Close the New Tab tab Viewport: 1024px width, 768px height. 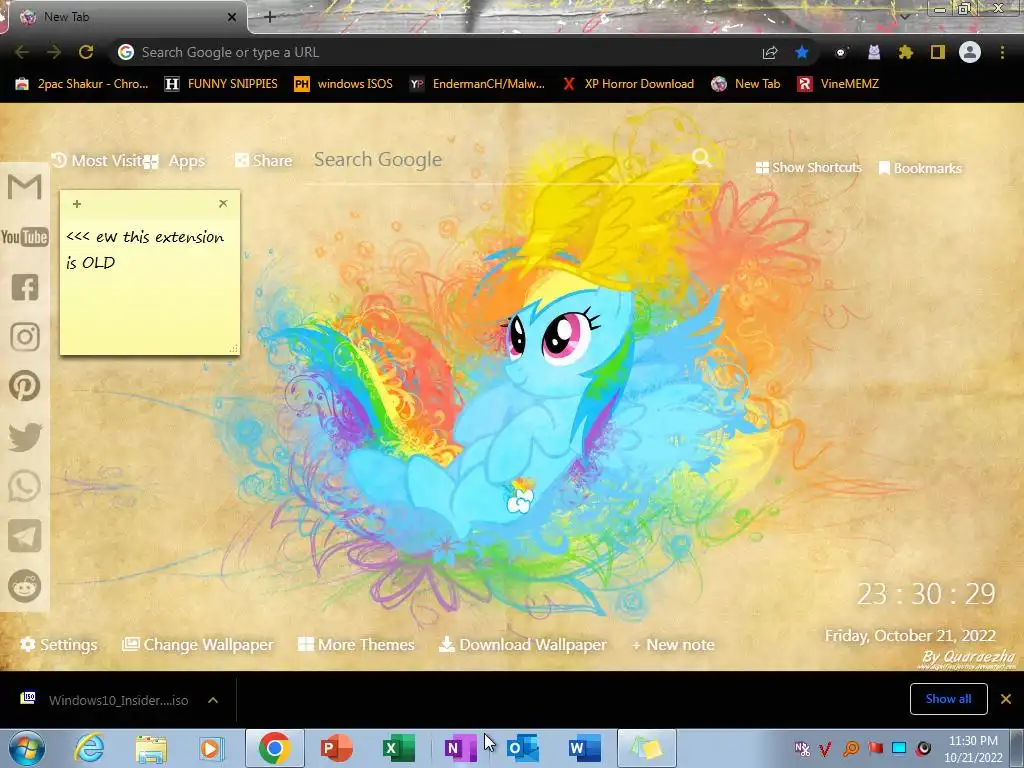point(232,17)
